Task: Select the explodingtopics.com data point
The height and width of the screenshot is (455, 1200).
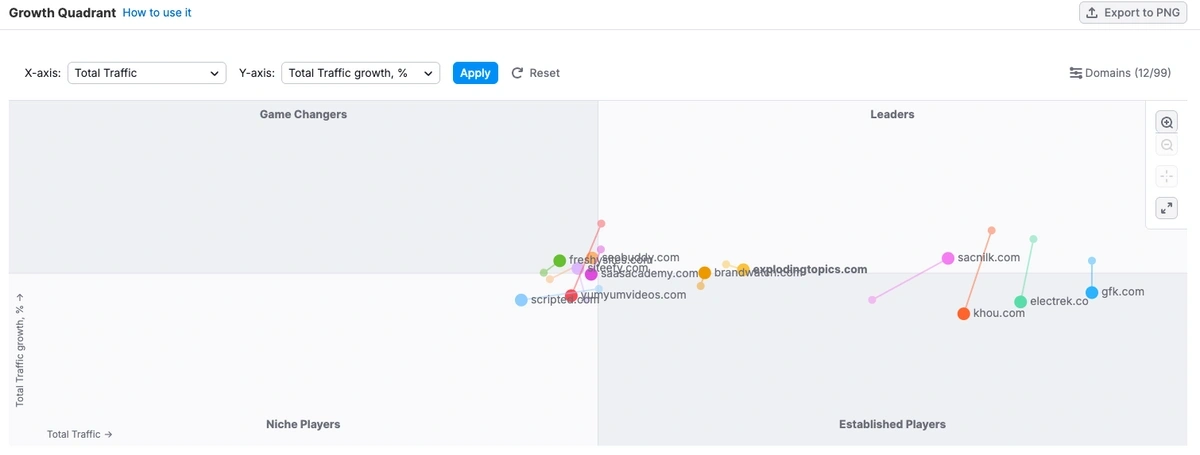Action: point(743,270)
